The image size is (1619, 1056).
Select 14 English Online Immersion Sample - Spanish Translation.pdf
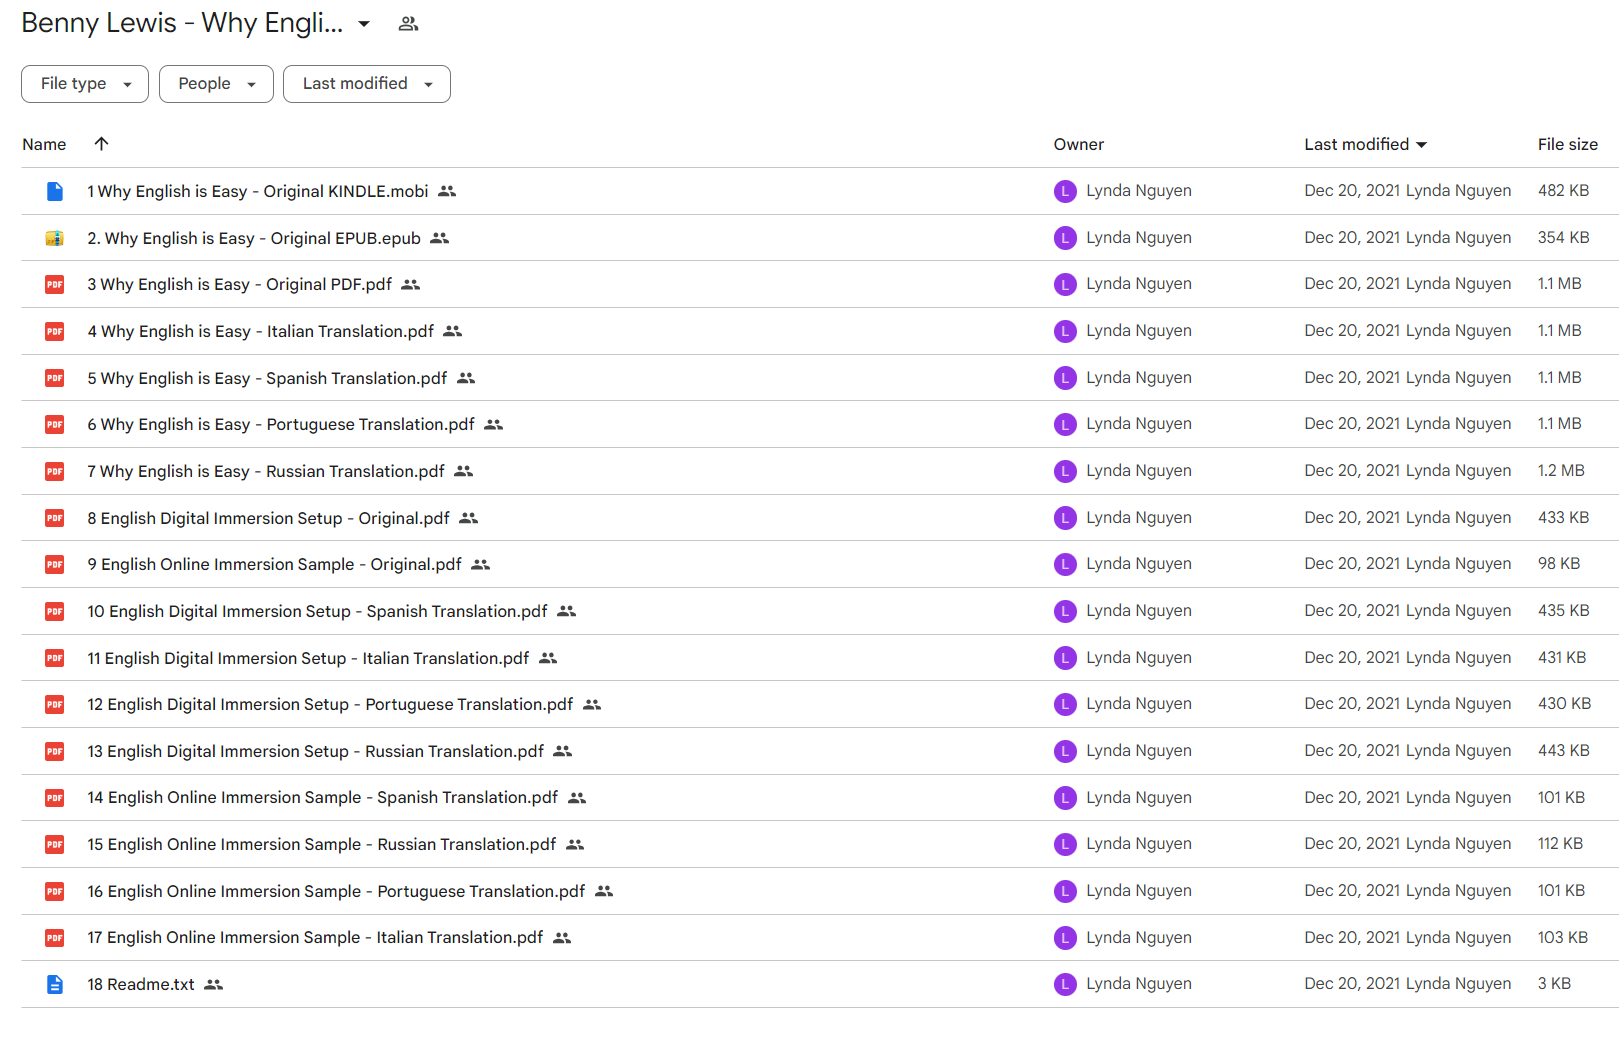(323, 798)
